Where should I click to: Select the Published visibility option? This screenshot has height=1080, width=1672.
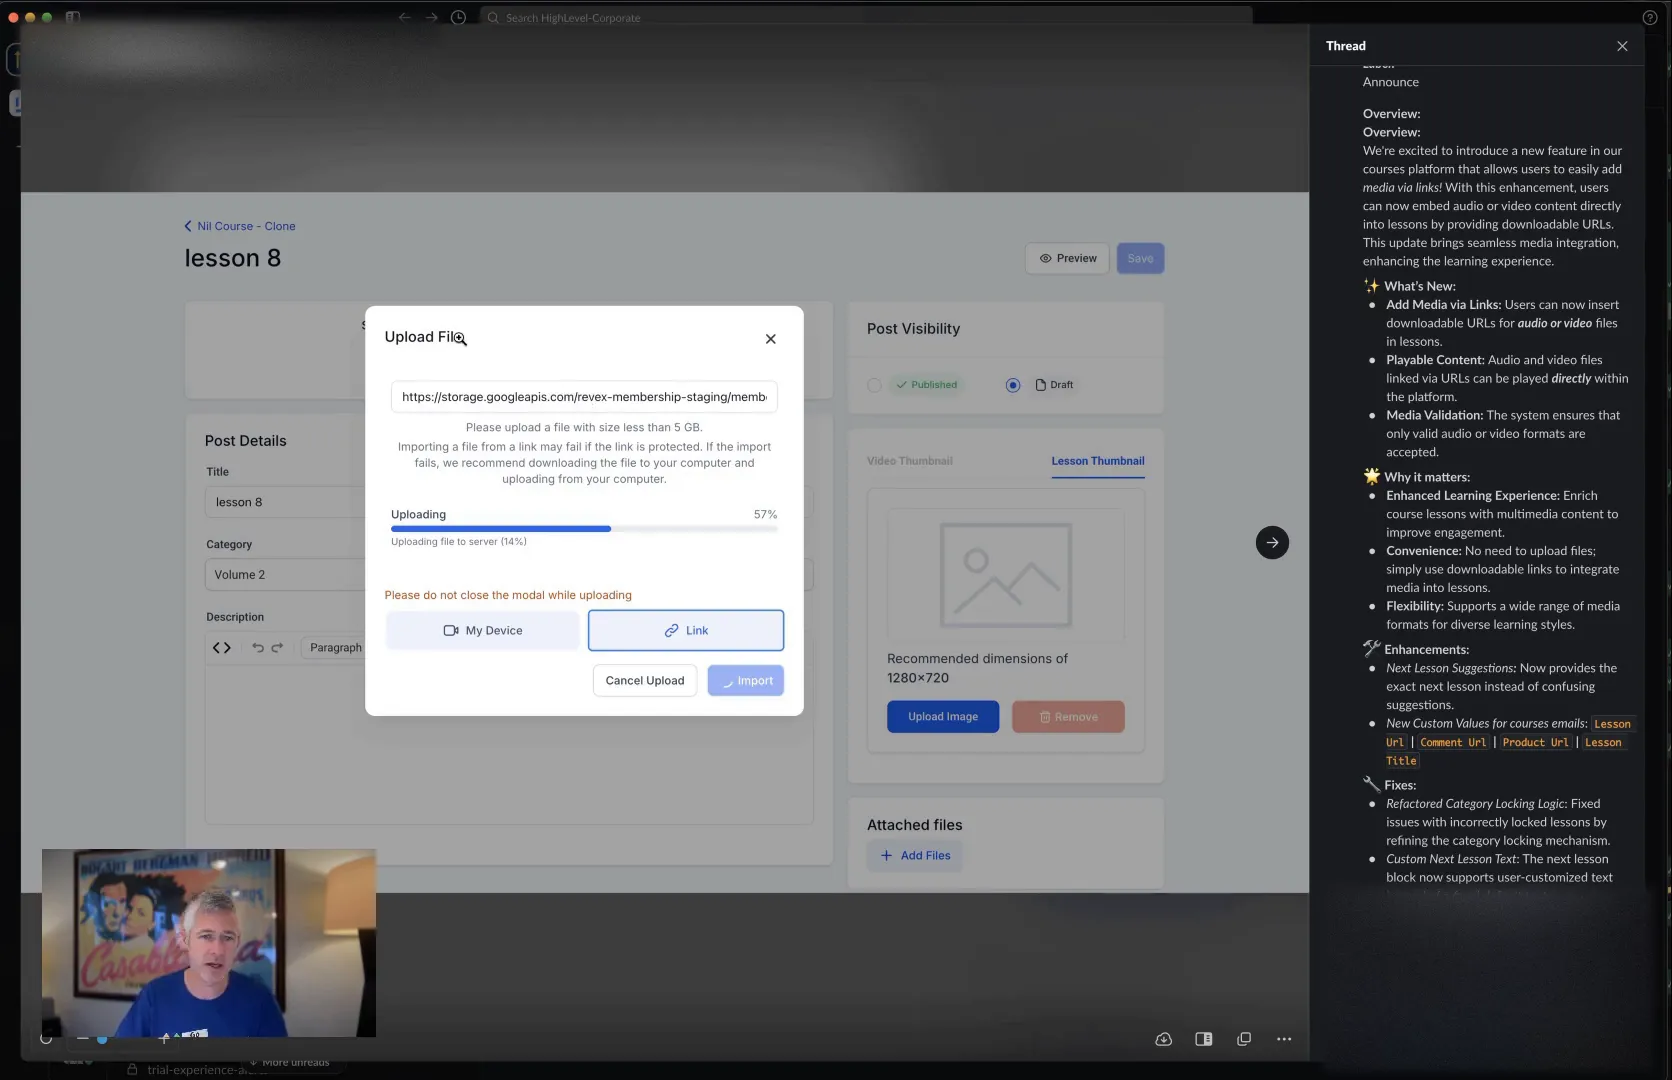point(874,385)
